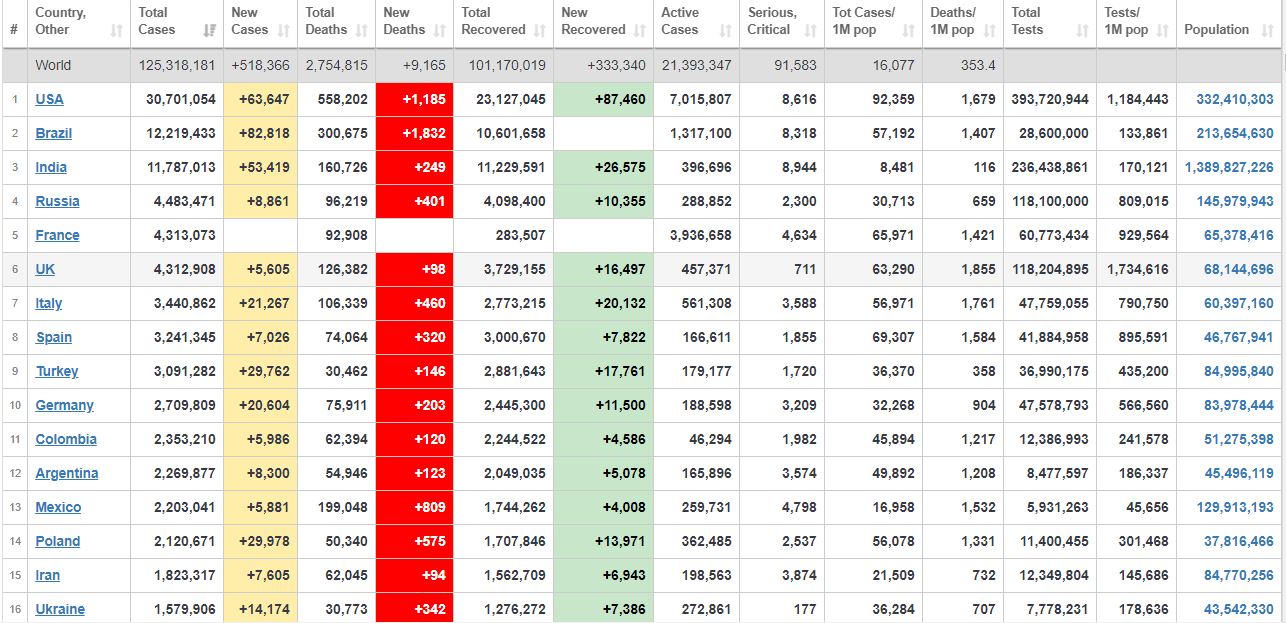Click France population number link
Screen dimensions: 1286x623
click(x=1238, y=235)
